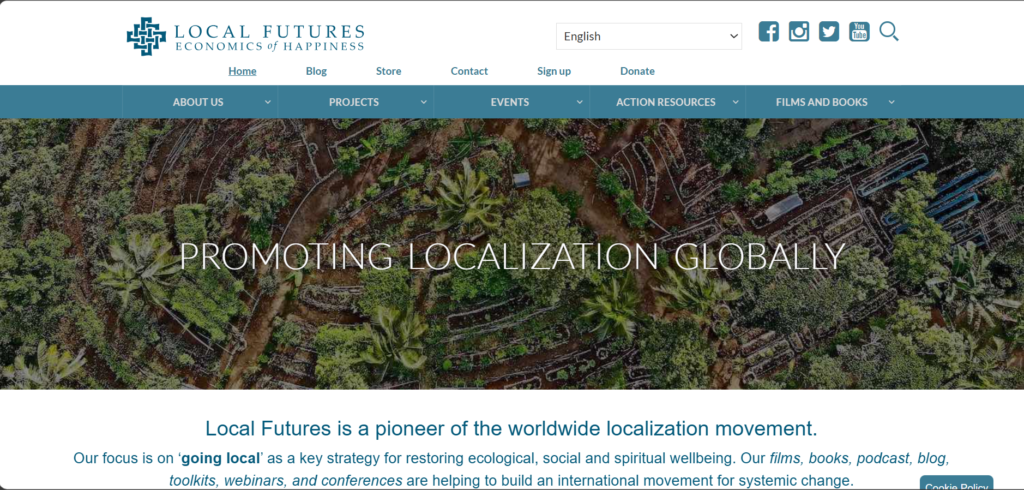Open the ACTION RESOURCES menu item
1024x490 pixels.
pos(665,102)
